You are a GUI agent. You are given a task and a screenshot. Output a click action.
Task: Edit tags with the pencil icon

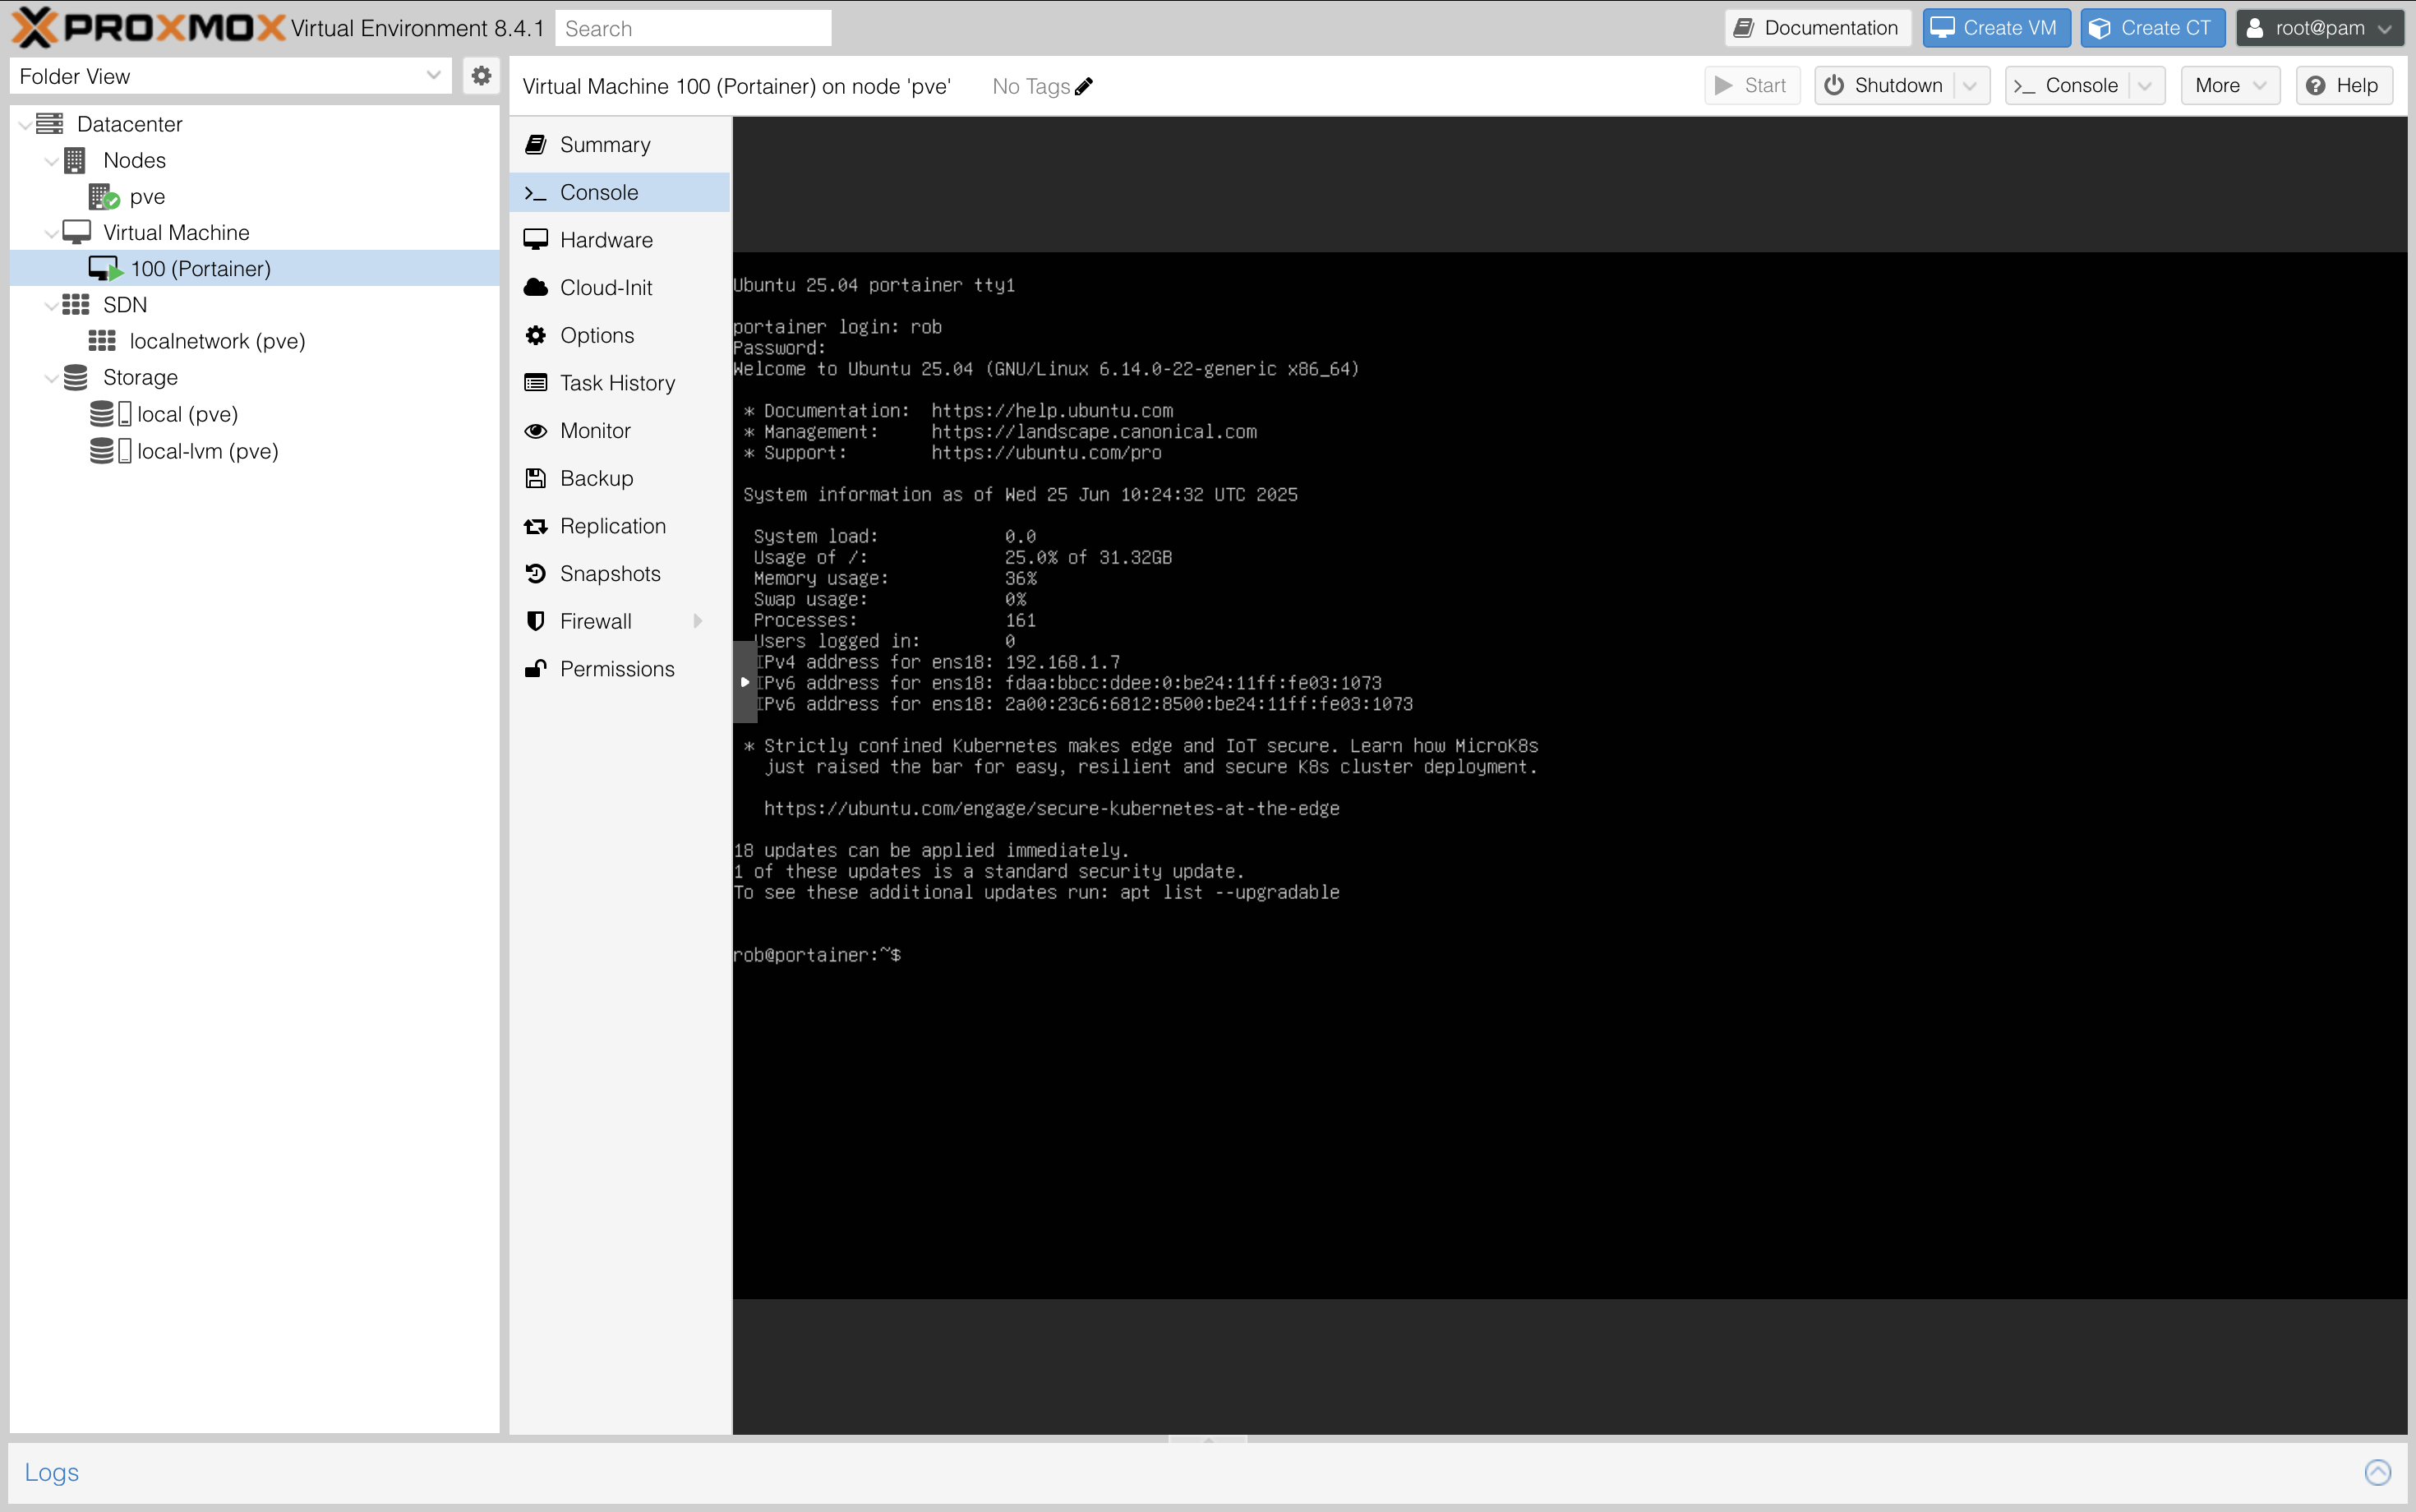point(1084,86)
